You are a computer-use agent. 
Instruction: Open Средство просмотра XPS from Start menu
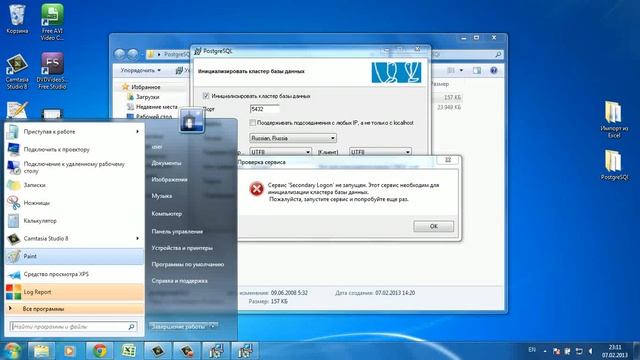(x=74, y=274)
